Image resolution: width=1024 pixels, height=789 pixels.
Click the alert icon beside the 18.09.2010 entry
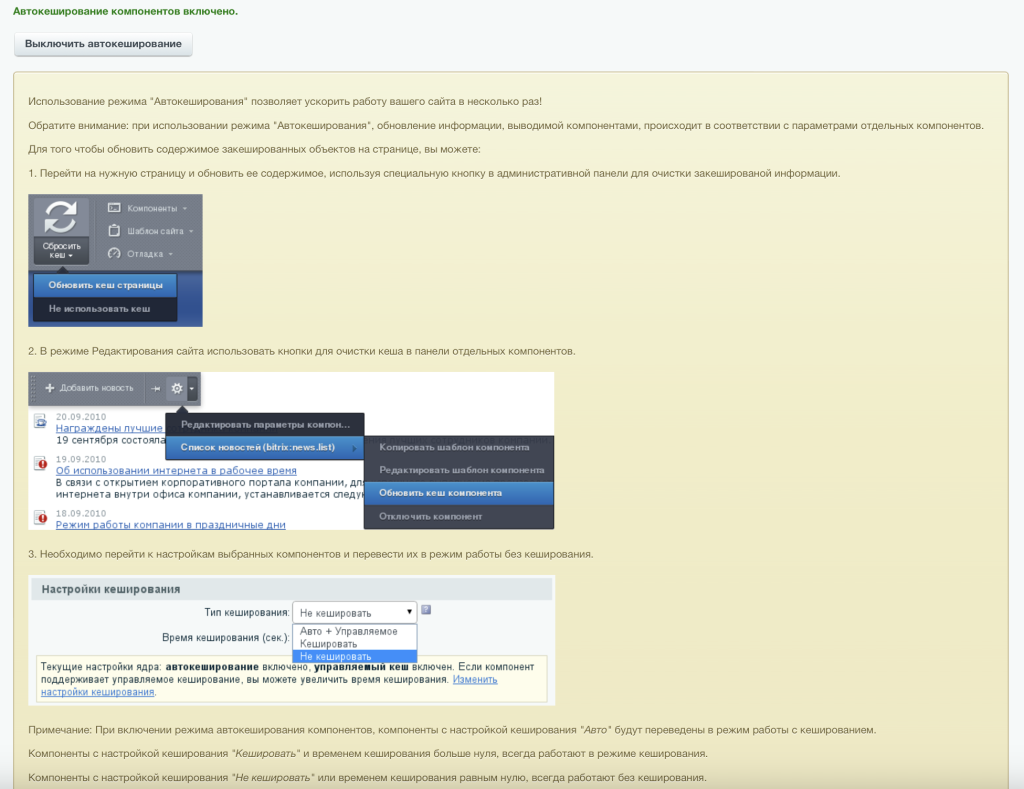click(x=40, y=518)
